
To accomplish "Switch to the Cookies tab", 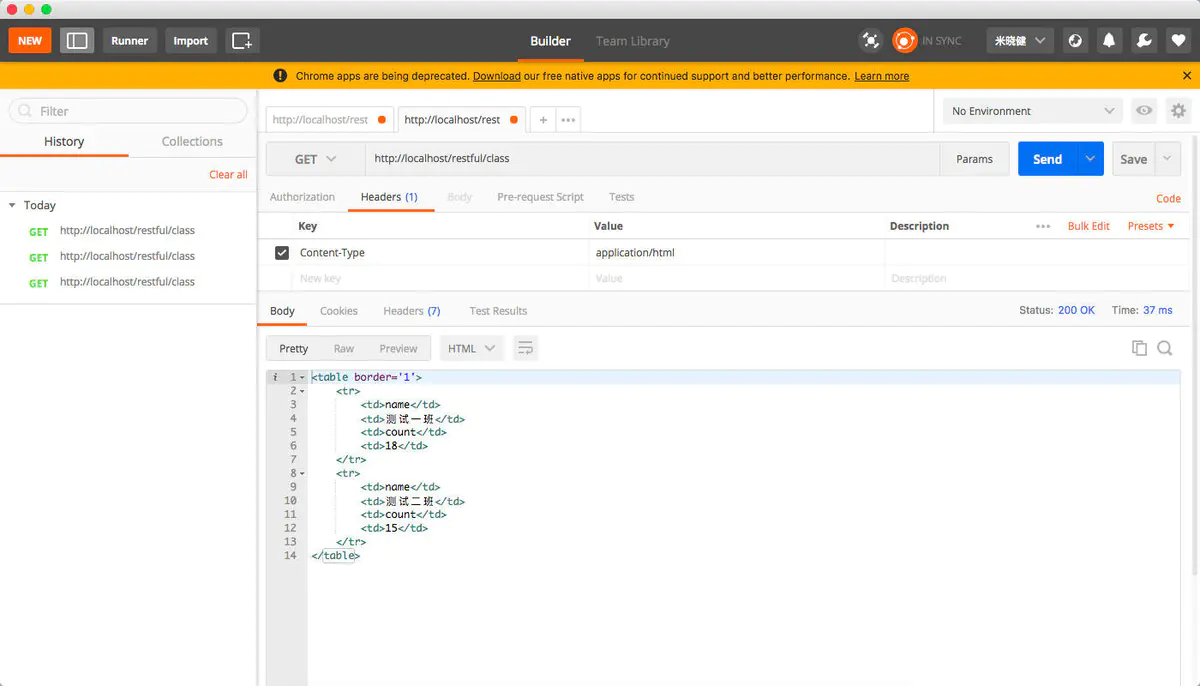I will pos(338,310).
